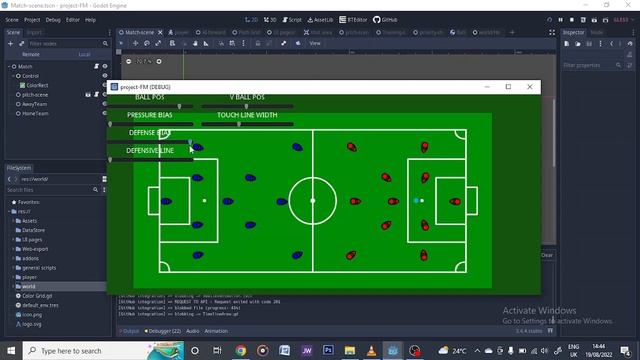Go back in FileSystem path history
This screenshot has width=640, height=360.
tap(9, 179)
